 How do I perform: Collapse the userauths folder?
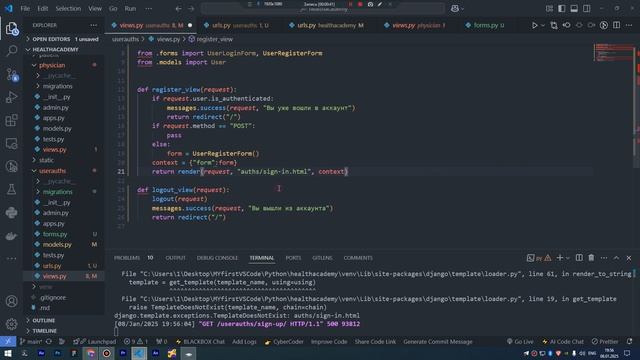point(35,171)
